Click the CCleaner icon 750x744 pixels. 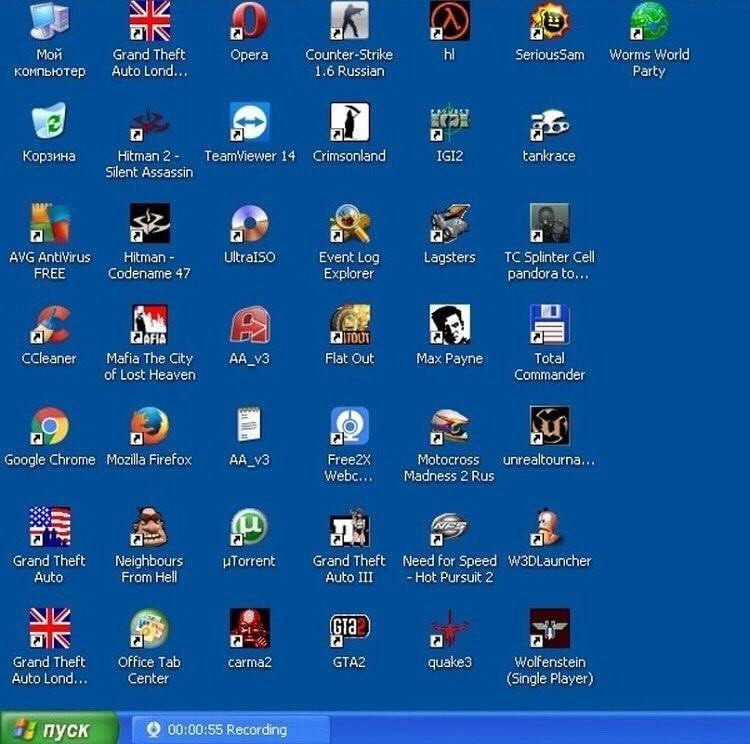[49, 324]
